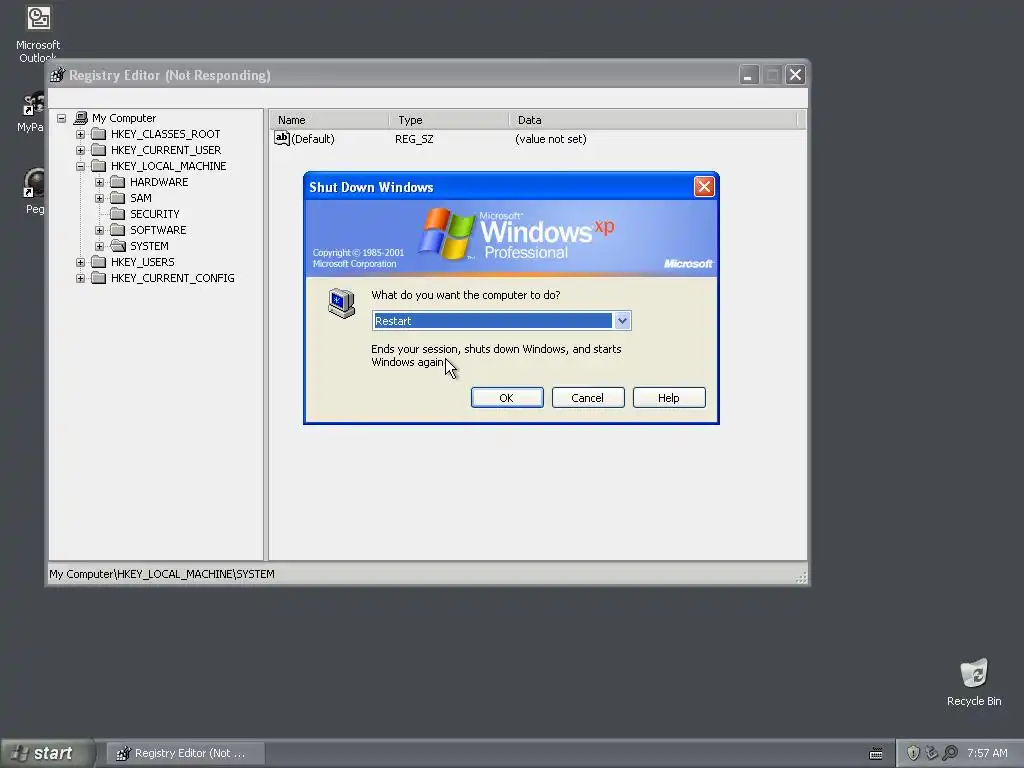Click the on-screen keyboard tray icon
1024x768 pixels.
click(876, 754)
